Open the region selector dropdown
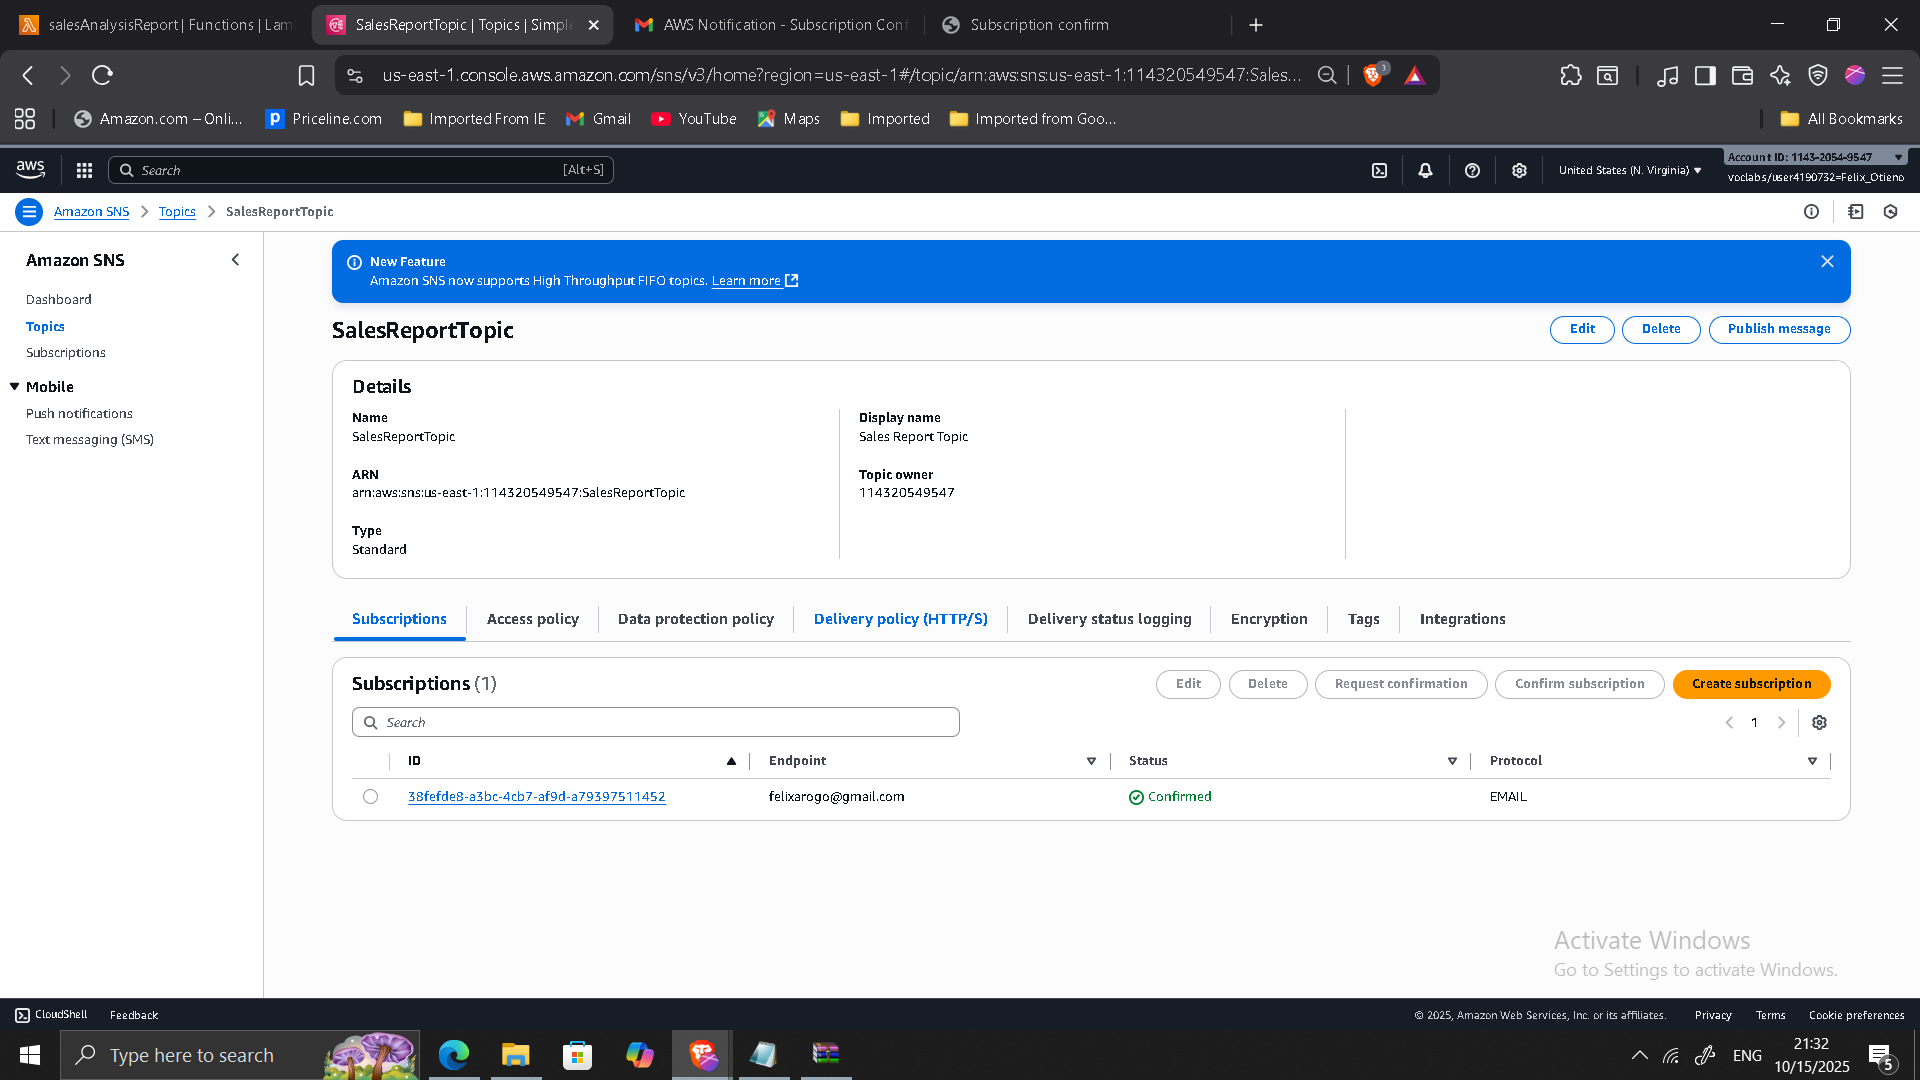 click(1629, 171)
